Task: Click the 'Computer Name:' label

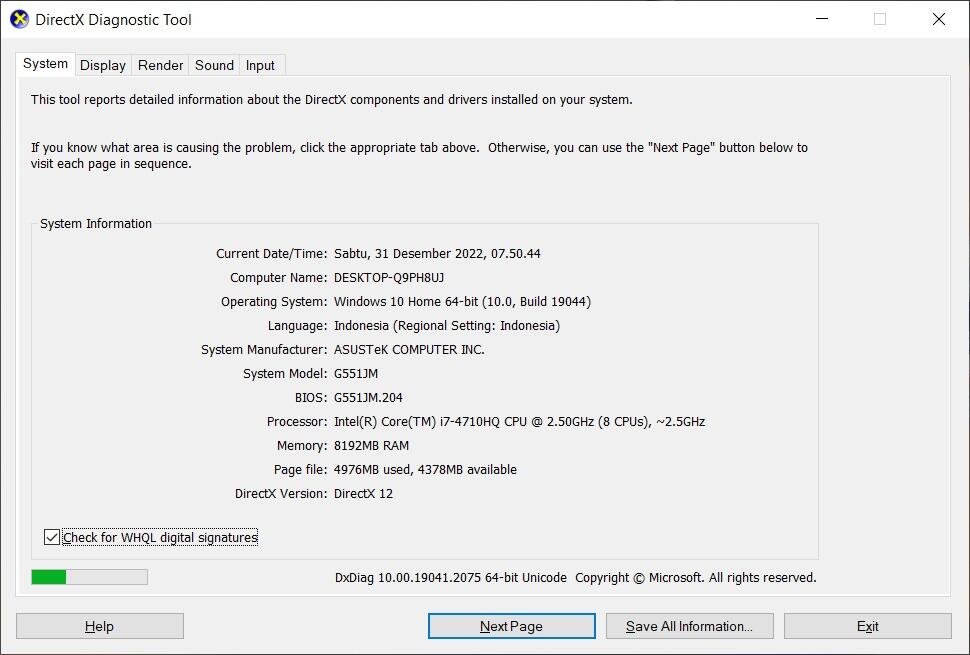Action: coord(278,278)
